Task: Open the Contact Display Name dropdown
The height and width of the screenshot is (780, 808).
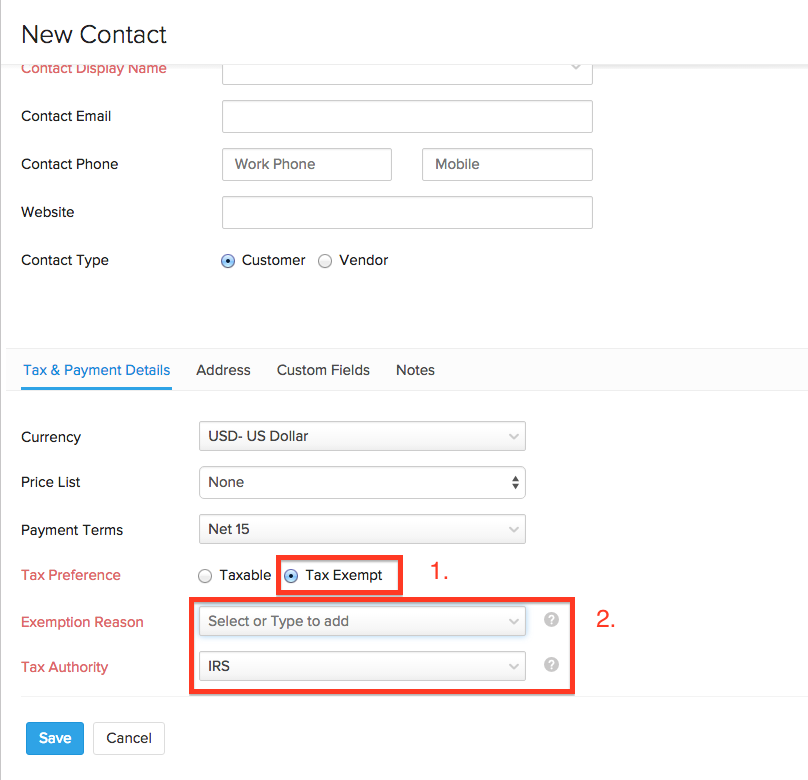Action: tap(406, 68)
